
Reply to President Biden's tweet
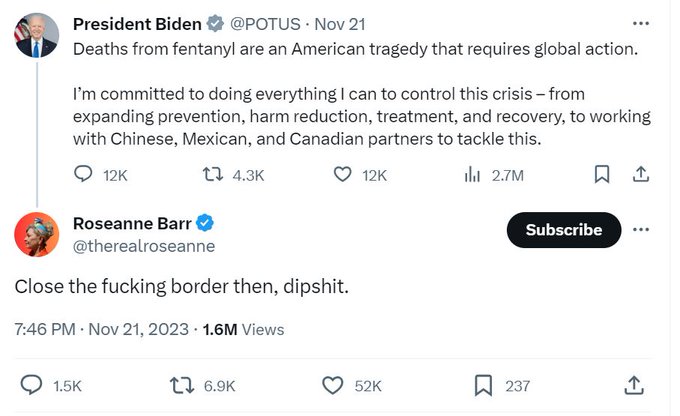(x=83, y=174)
